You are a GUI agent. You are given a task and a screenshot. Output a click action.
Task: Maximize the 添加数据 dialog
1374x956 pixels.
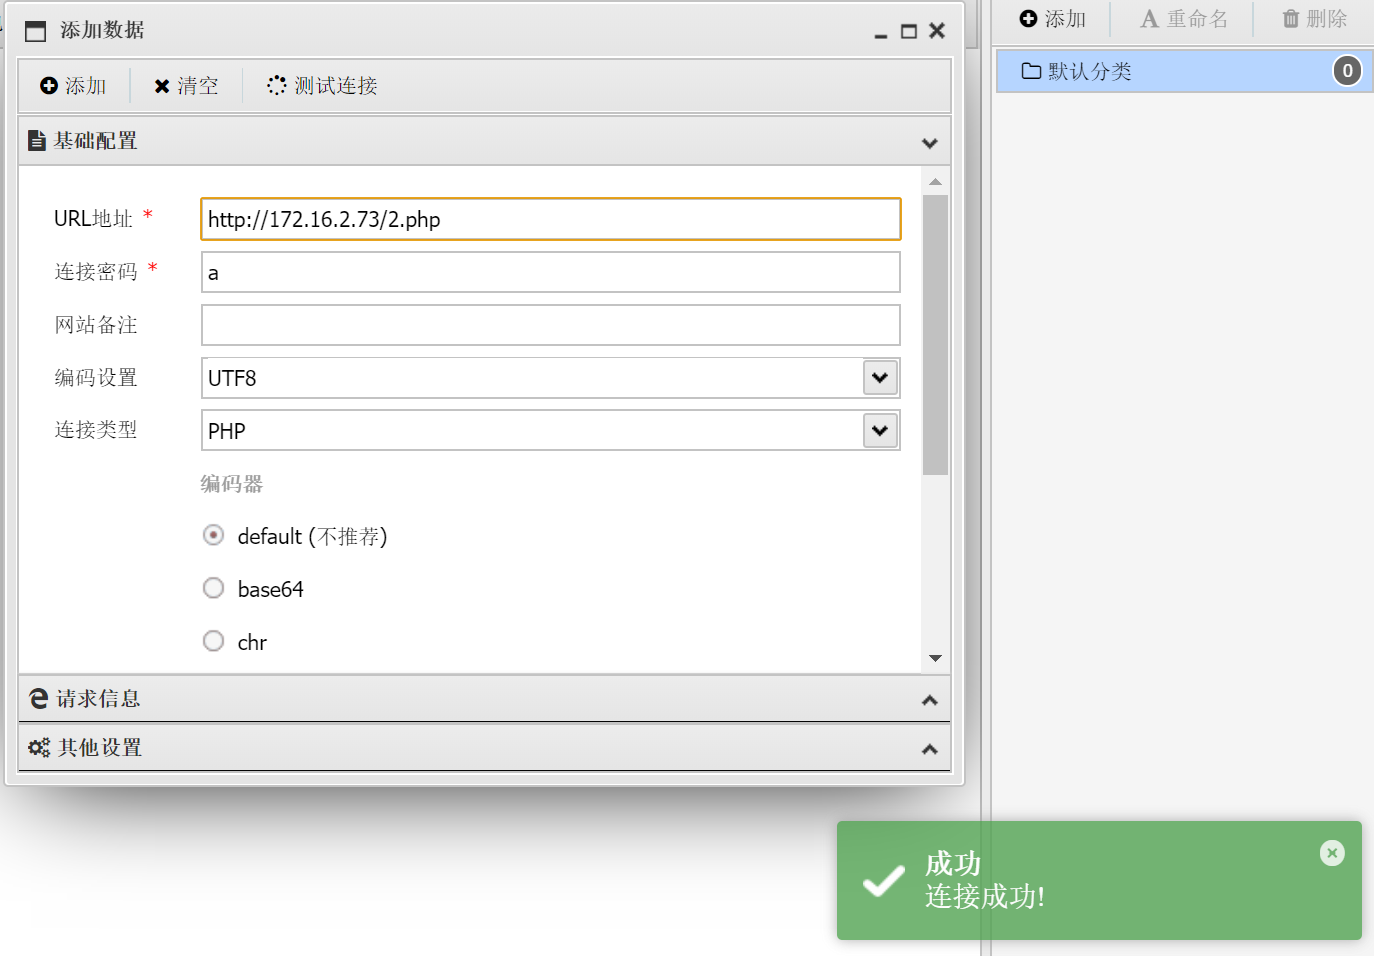pos(909,32)
